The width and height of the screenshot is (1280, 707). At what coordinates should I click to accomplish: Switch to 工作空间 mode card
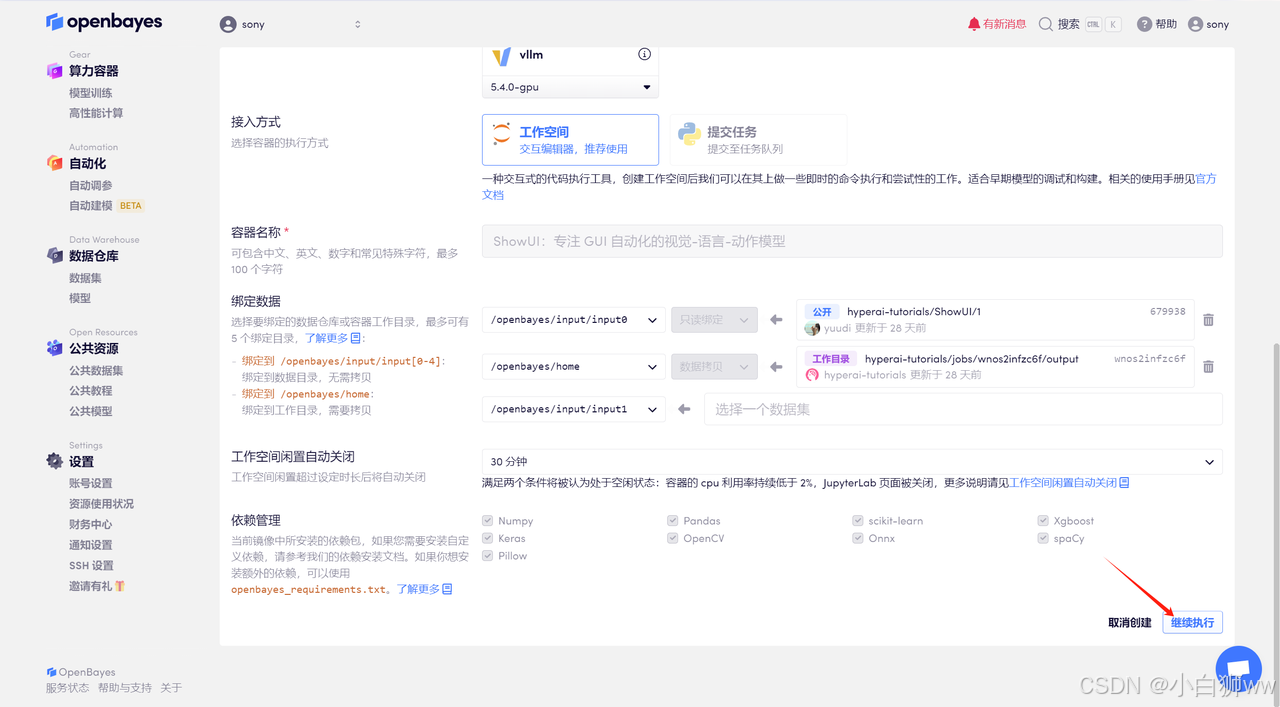click(x=570, y=139)
